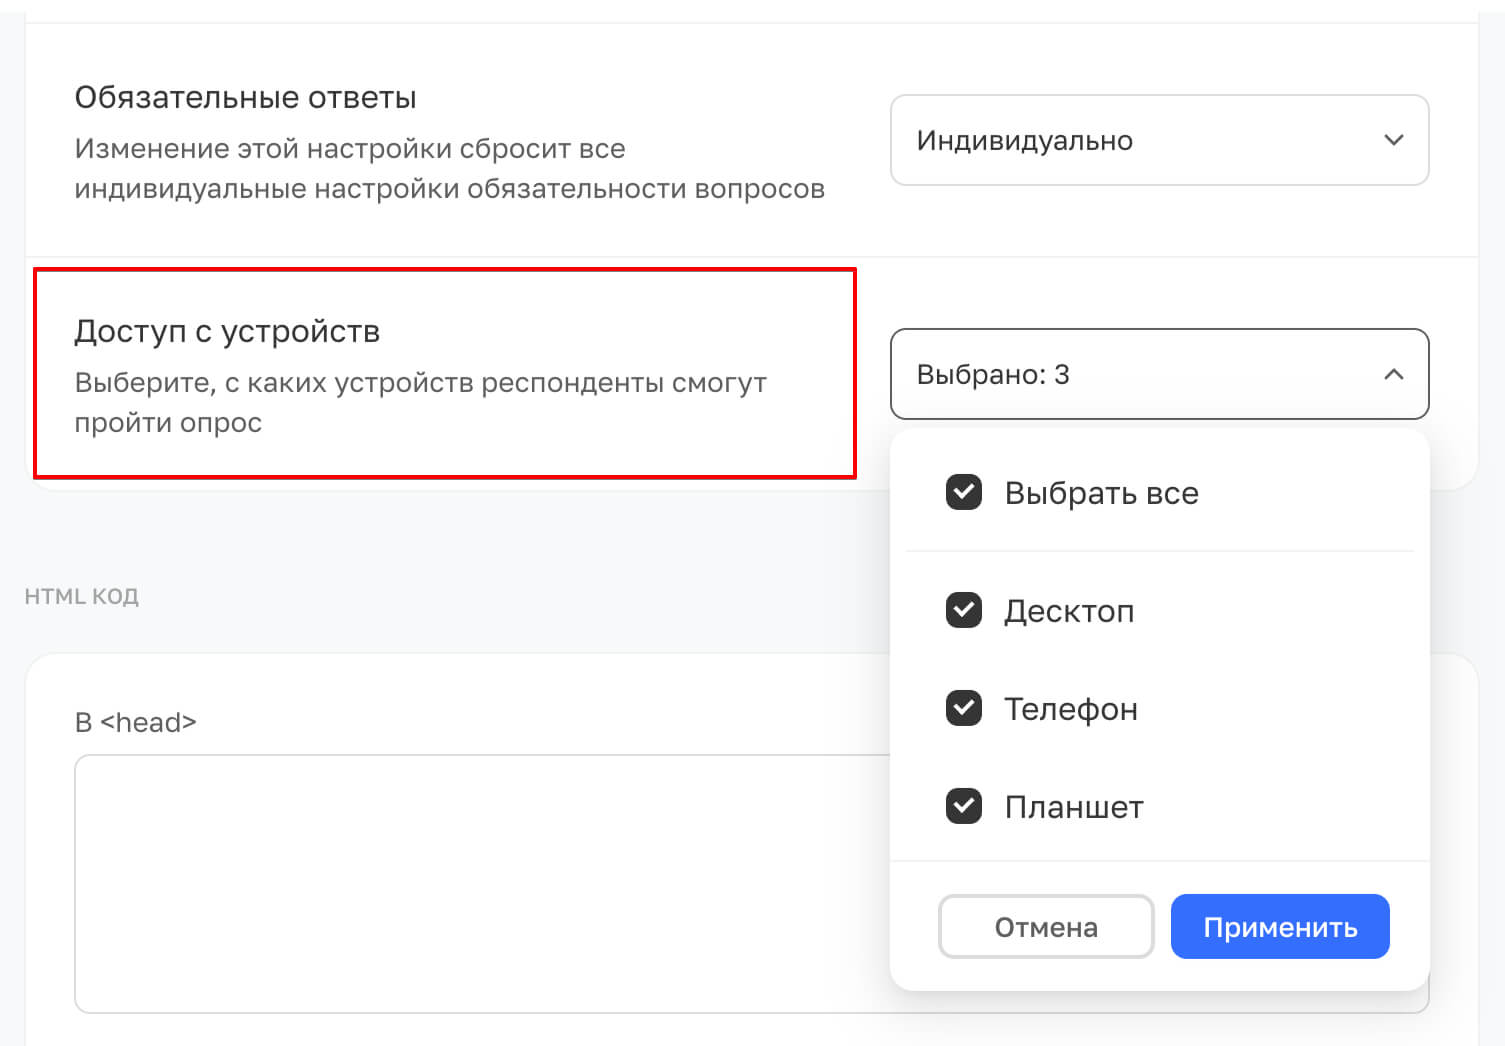The width and height of the screenshot is (1505, 1046).
Task: Click the Выбрать все option label
Action: [1101, 493]
